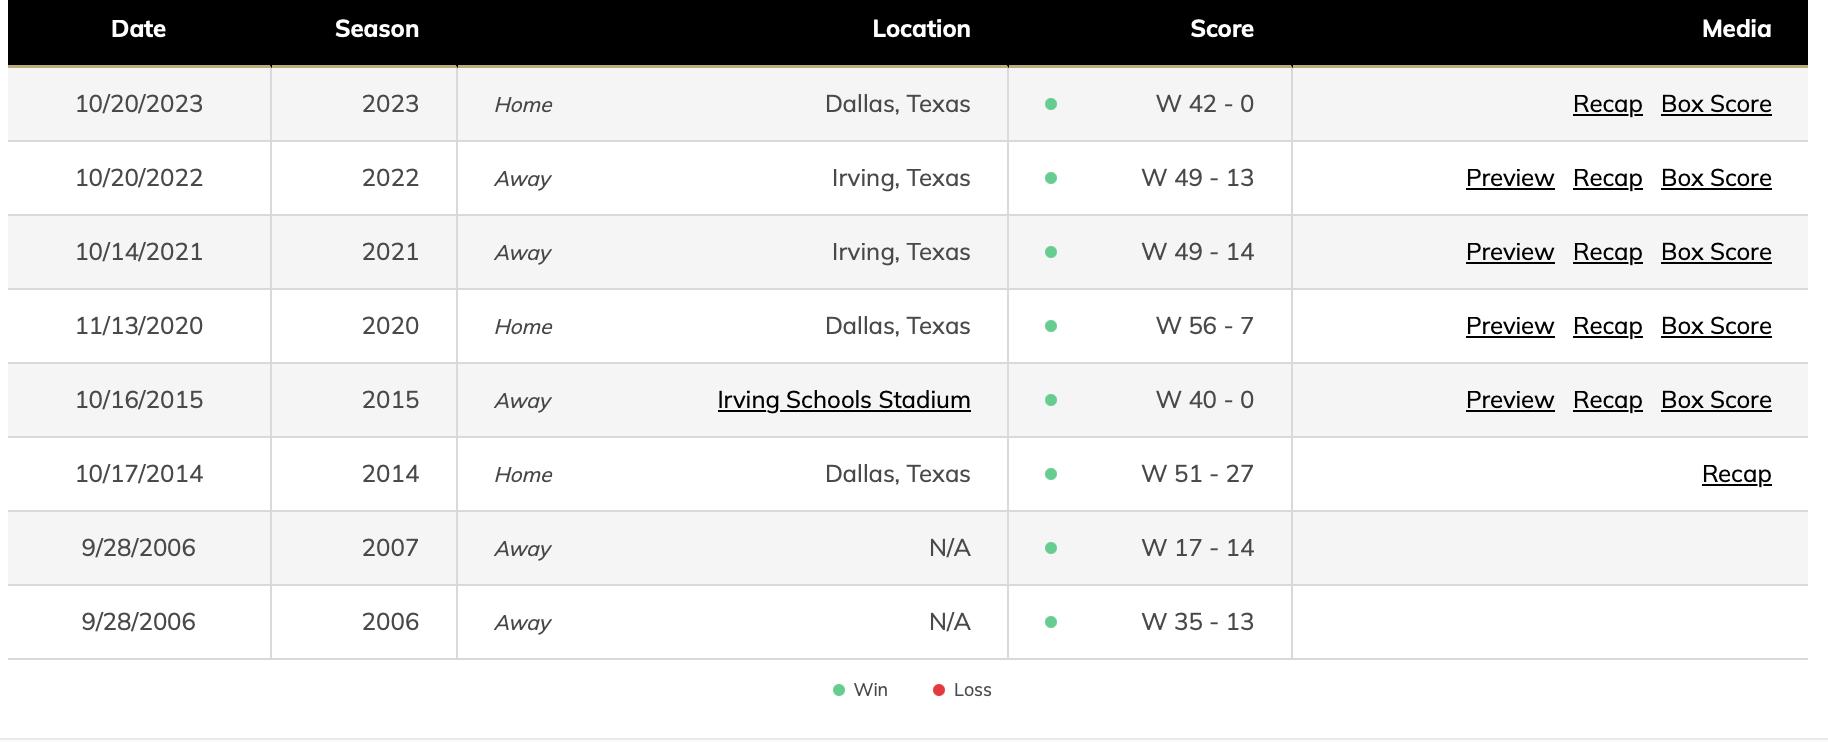
Task: Open the Recap for the 10/17/2014 game
Action: (x=1736, y=474)
